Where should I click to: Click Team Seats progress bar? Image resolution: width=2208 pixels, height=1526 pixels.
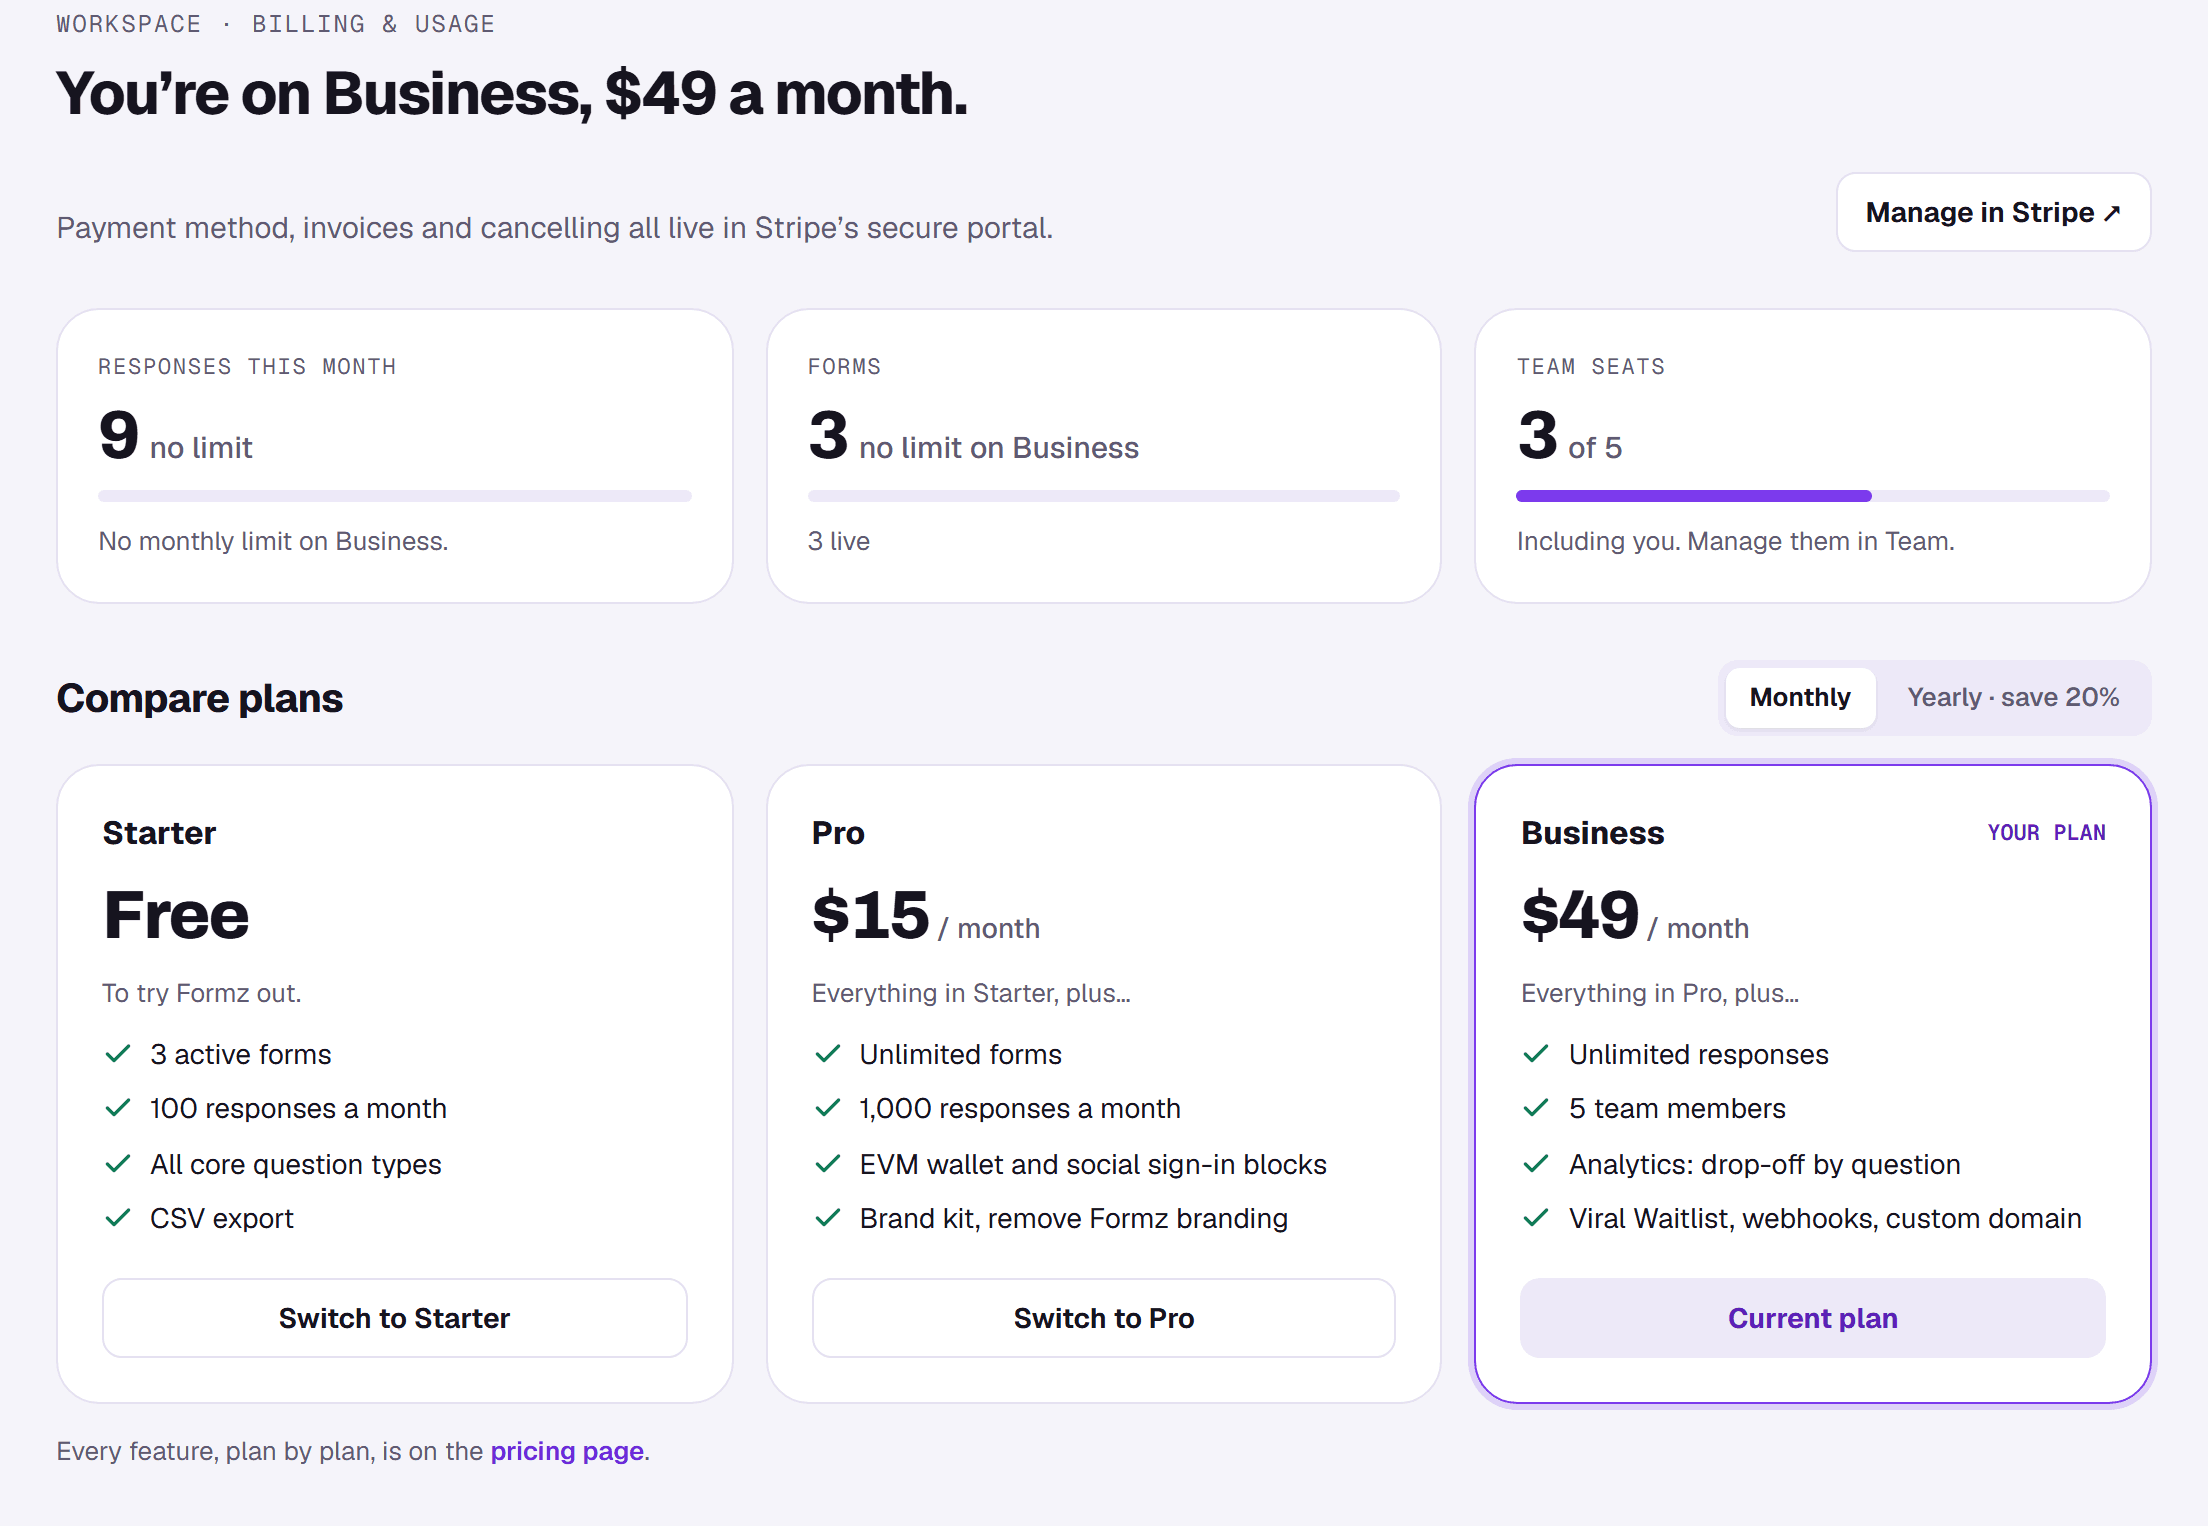pyautogui.click(x=1813, y=496)
